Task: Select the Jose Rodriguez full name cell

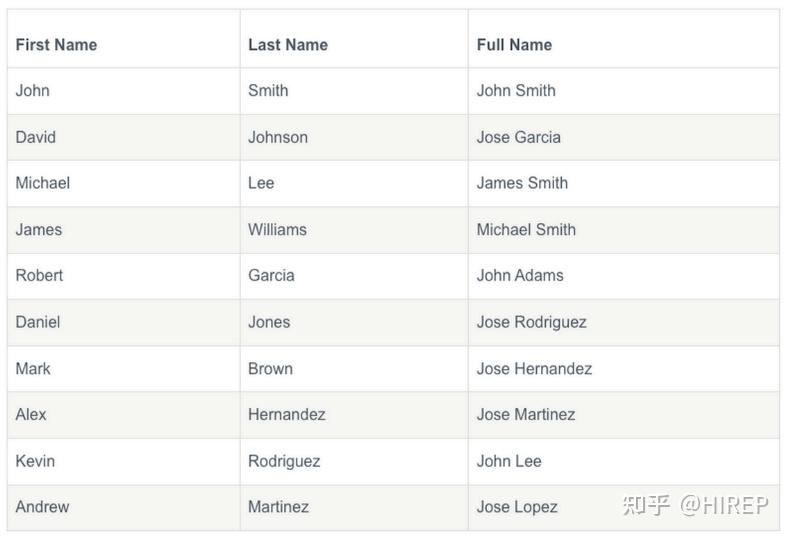Action: 531,322
